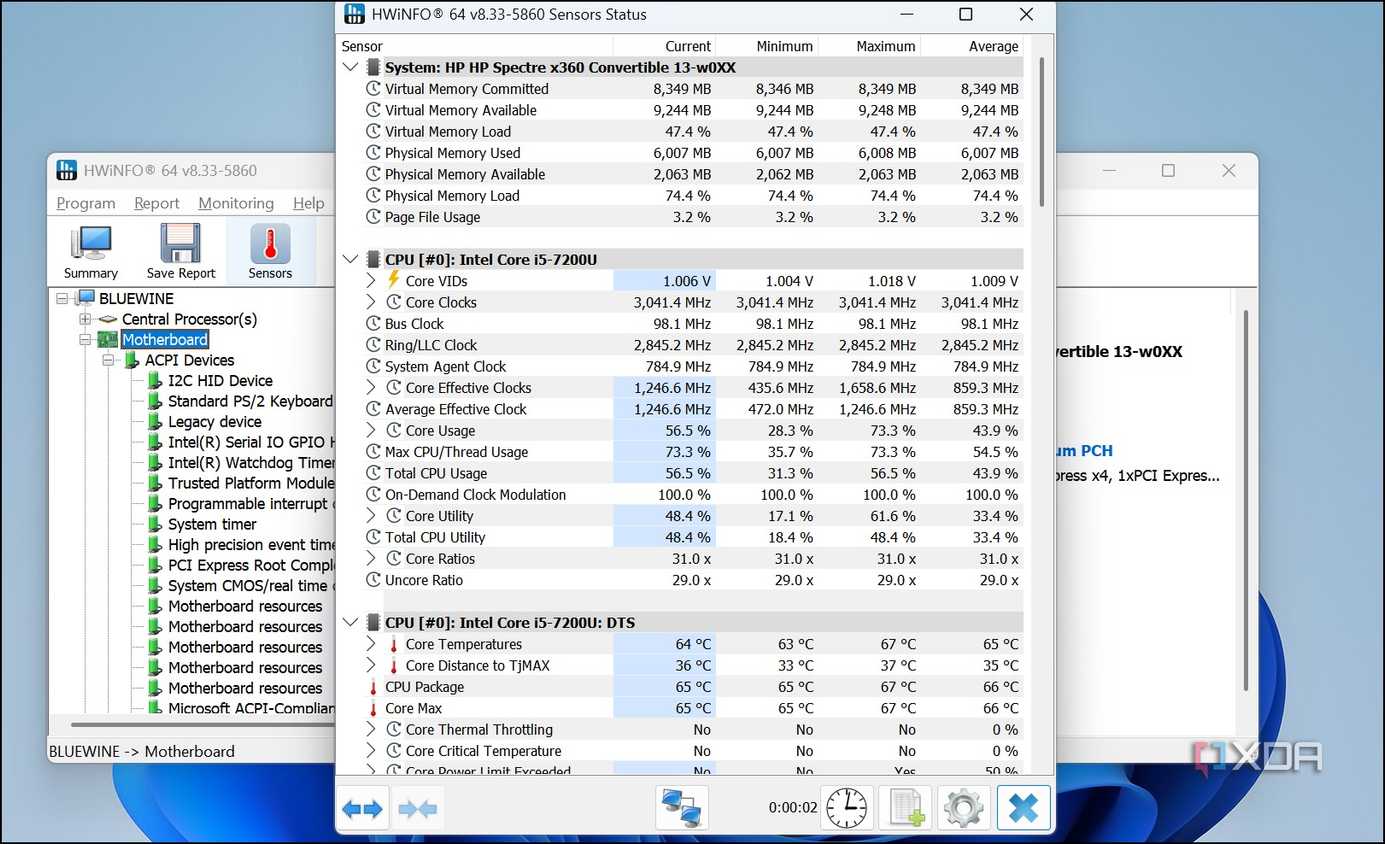1385x844 pixels.
Task: Collapse the BLUEWINE root tree node
Action: tap(63, 298)
